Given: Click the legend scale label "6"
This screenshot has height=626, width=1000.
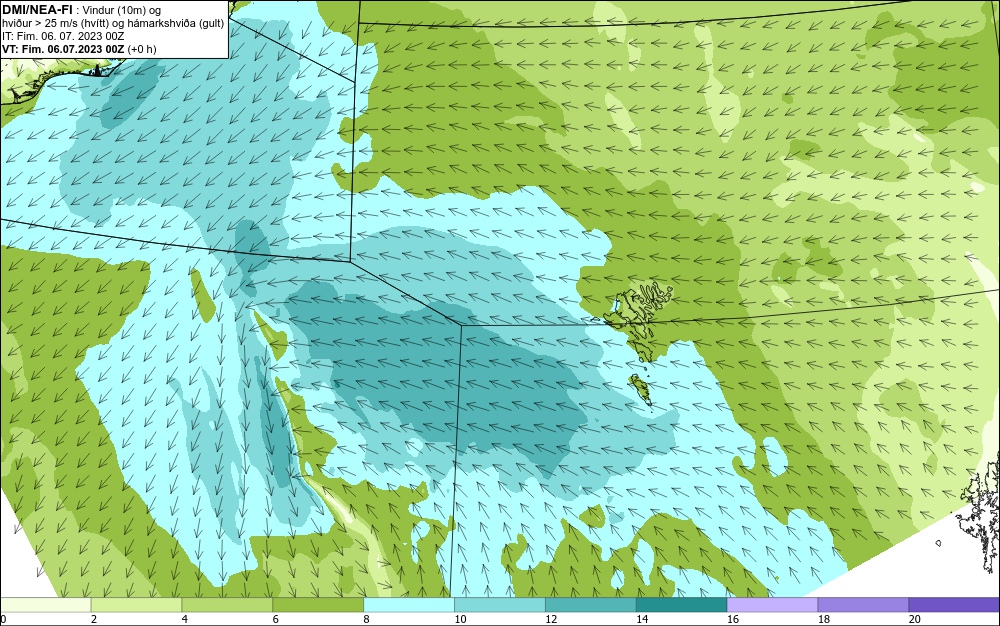Looking at the screenshot, I should [276, 619].
